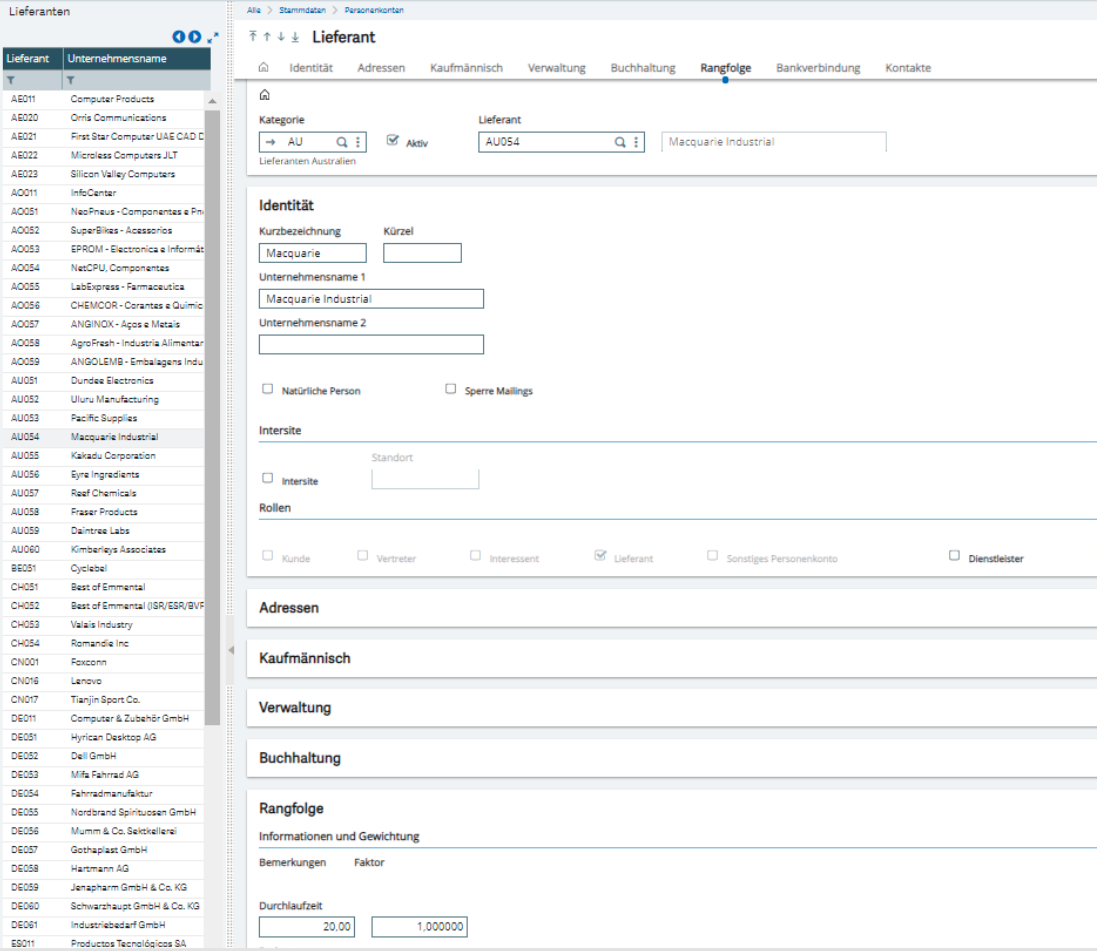Toggle Kunde role checkbox

tap(267, 556)
